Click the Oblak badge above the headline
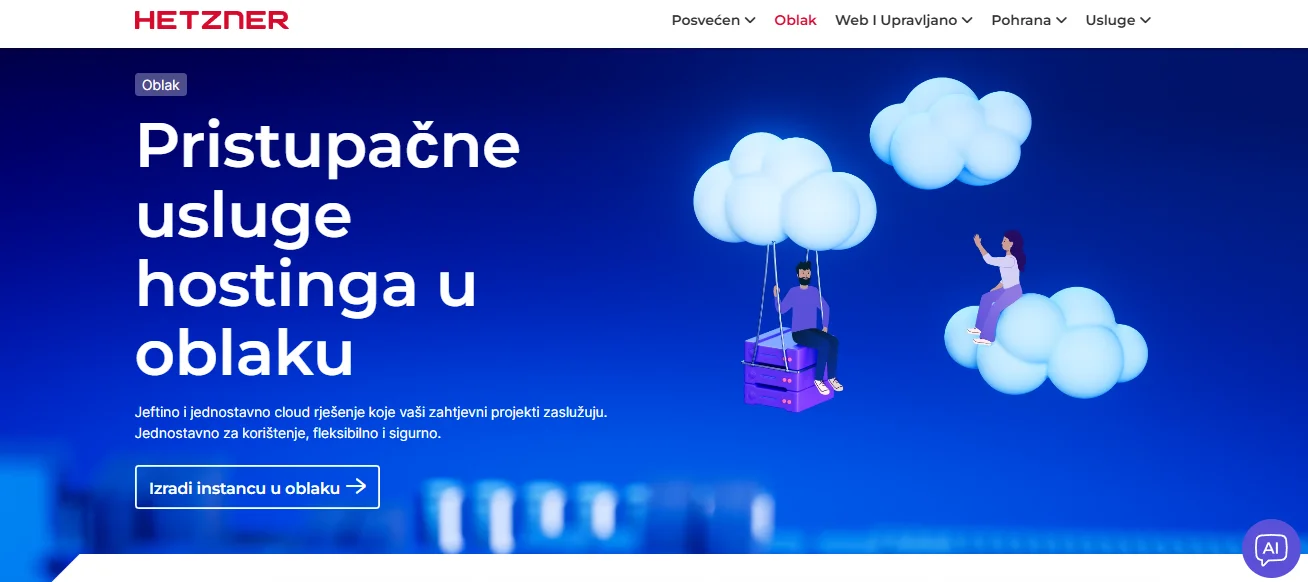1308x582 pixels. pyautogui.click(x=161, y=85)
